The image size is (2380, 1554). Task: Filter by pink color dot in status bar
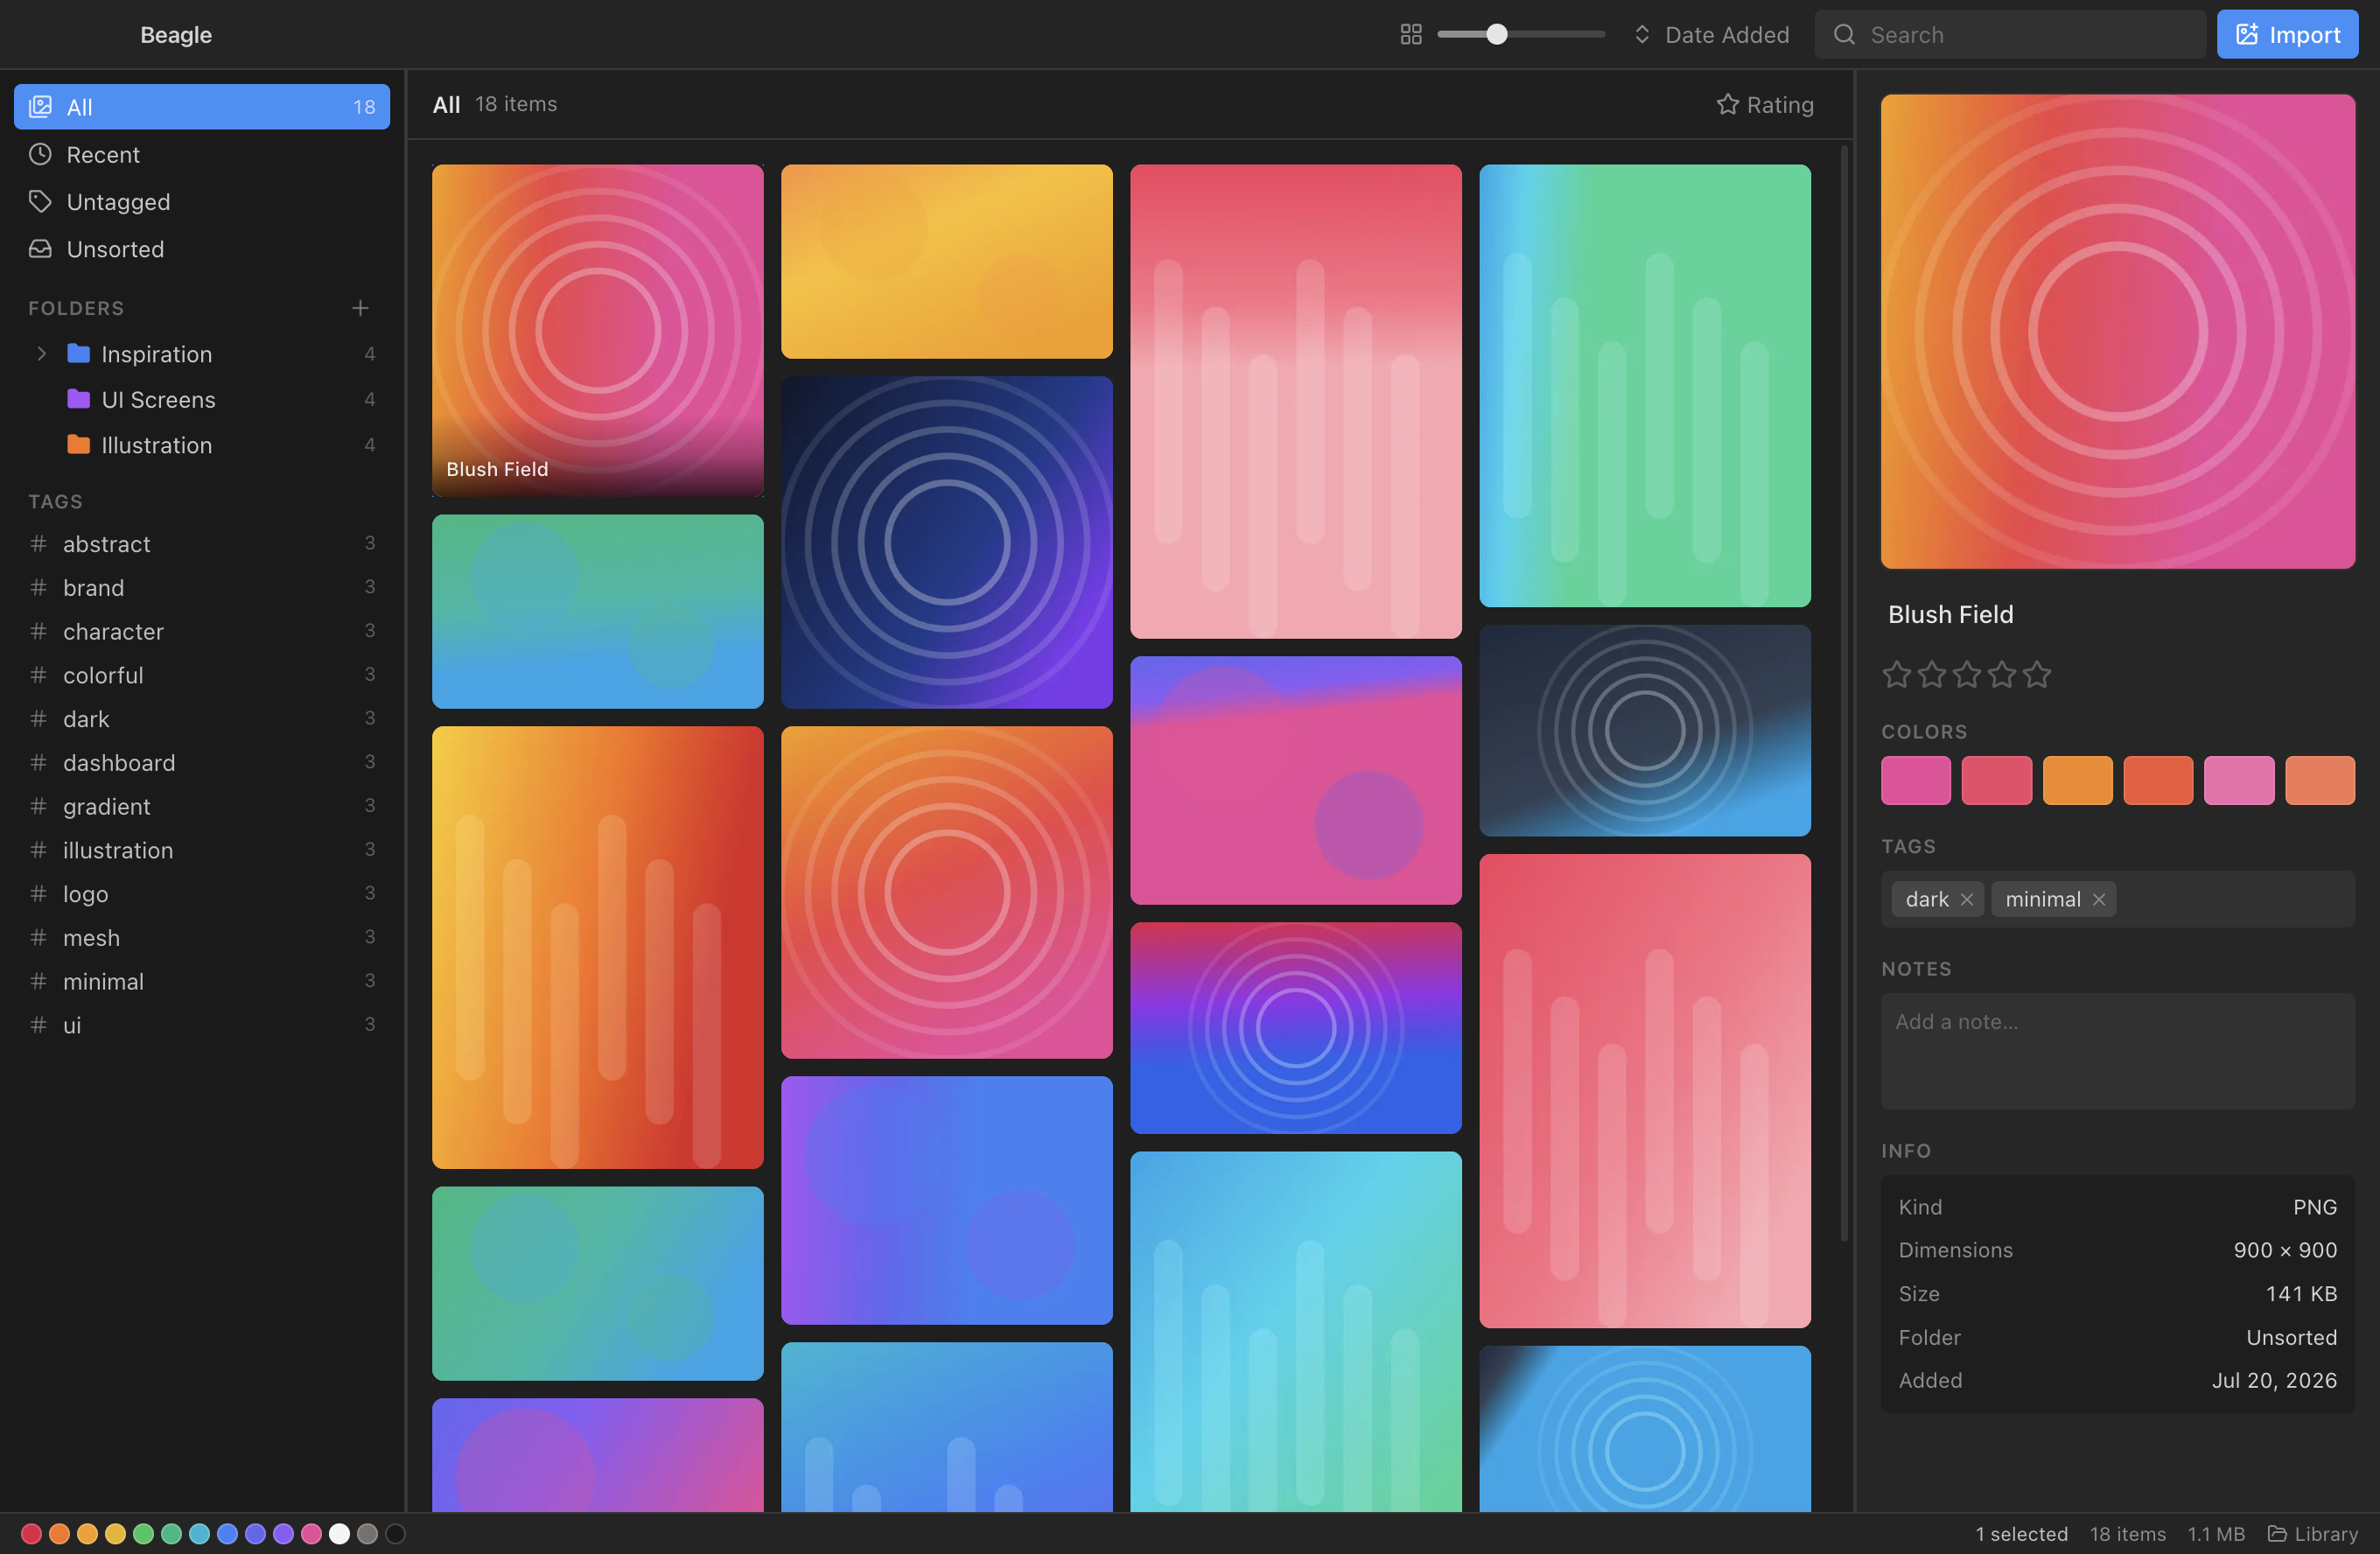(x=311, y=1534)
